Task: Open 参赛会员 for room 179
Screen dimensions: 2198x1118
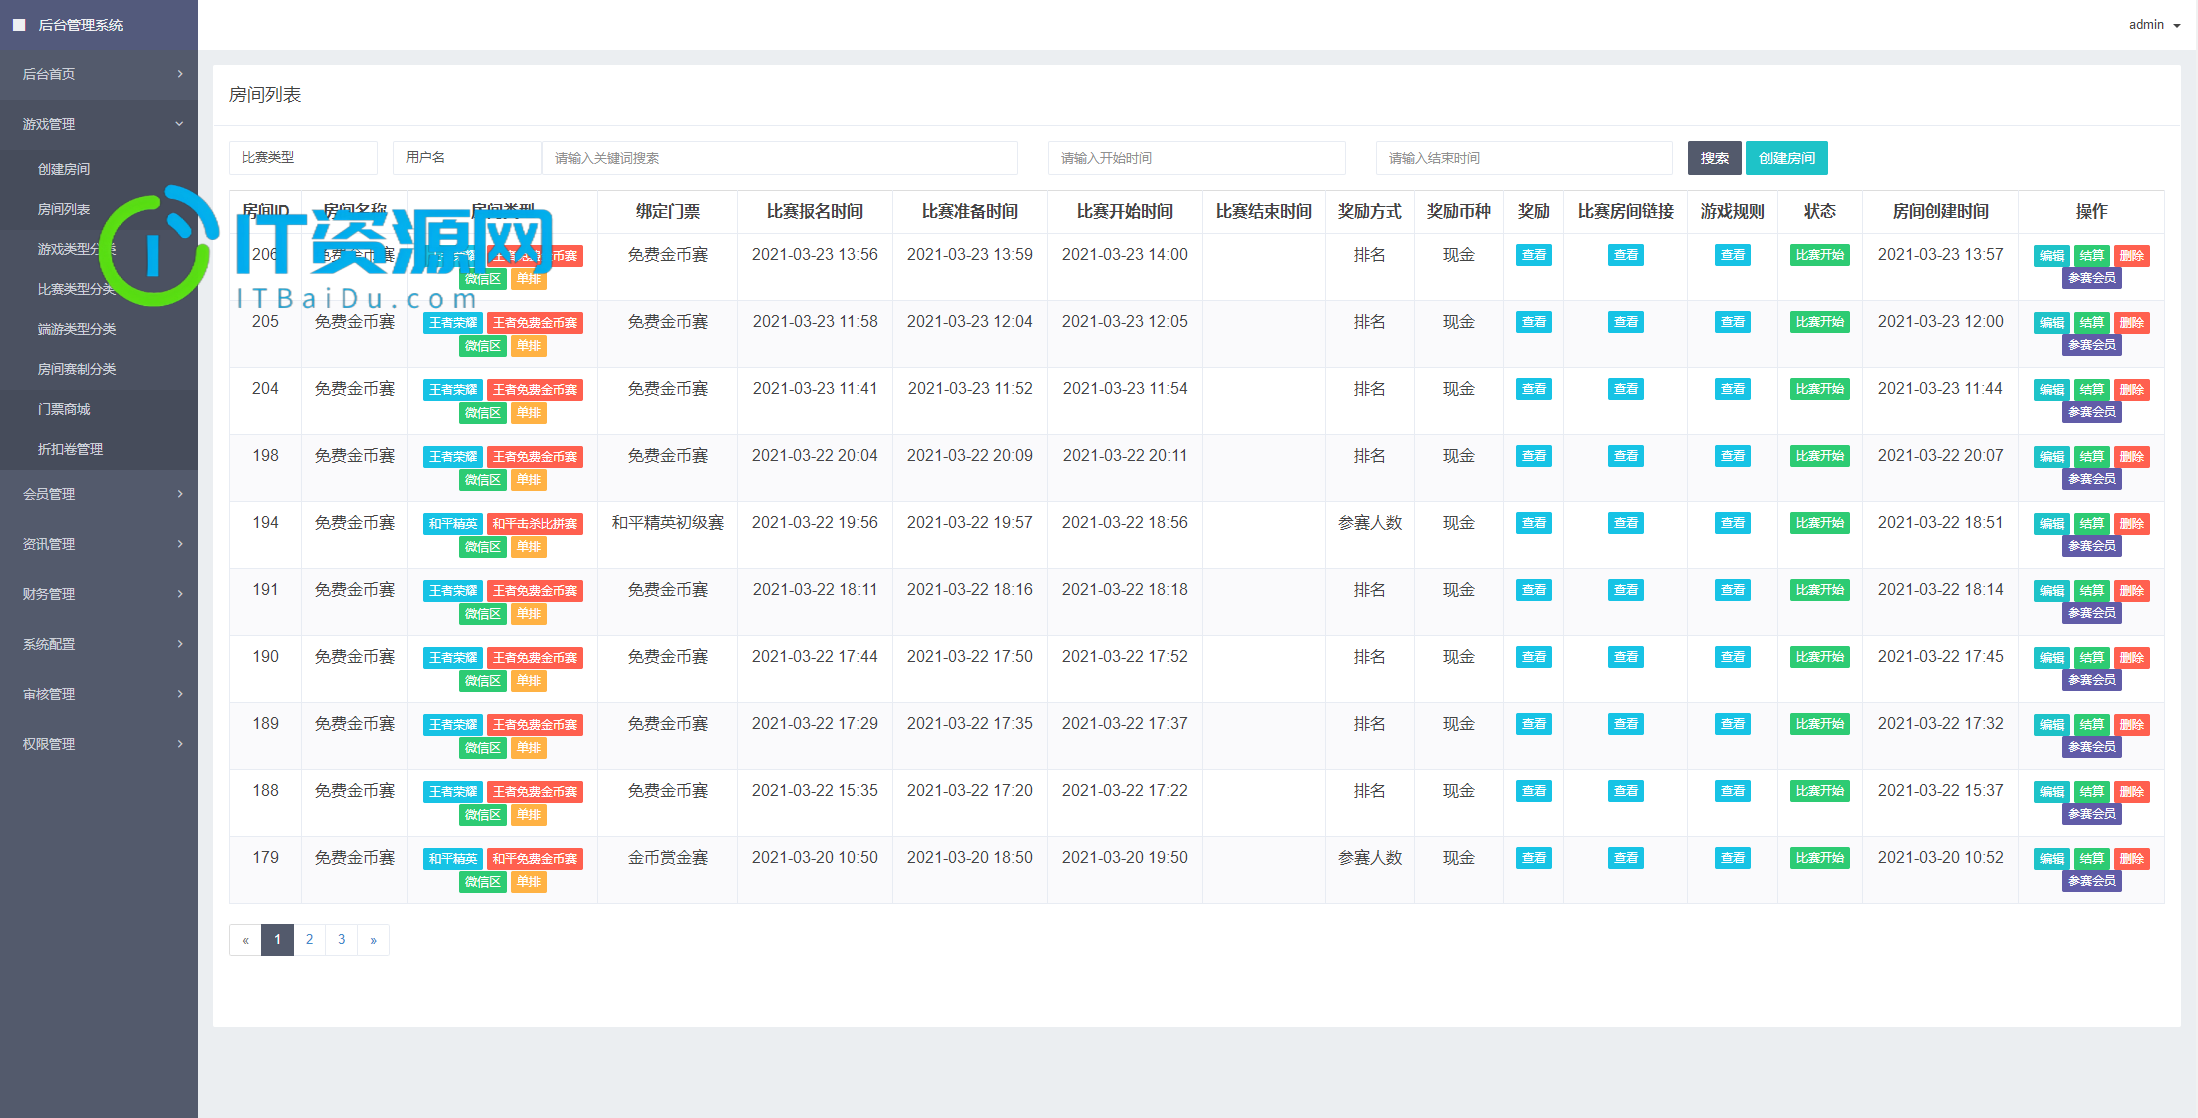Action: (x=2091, y=881)
